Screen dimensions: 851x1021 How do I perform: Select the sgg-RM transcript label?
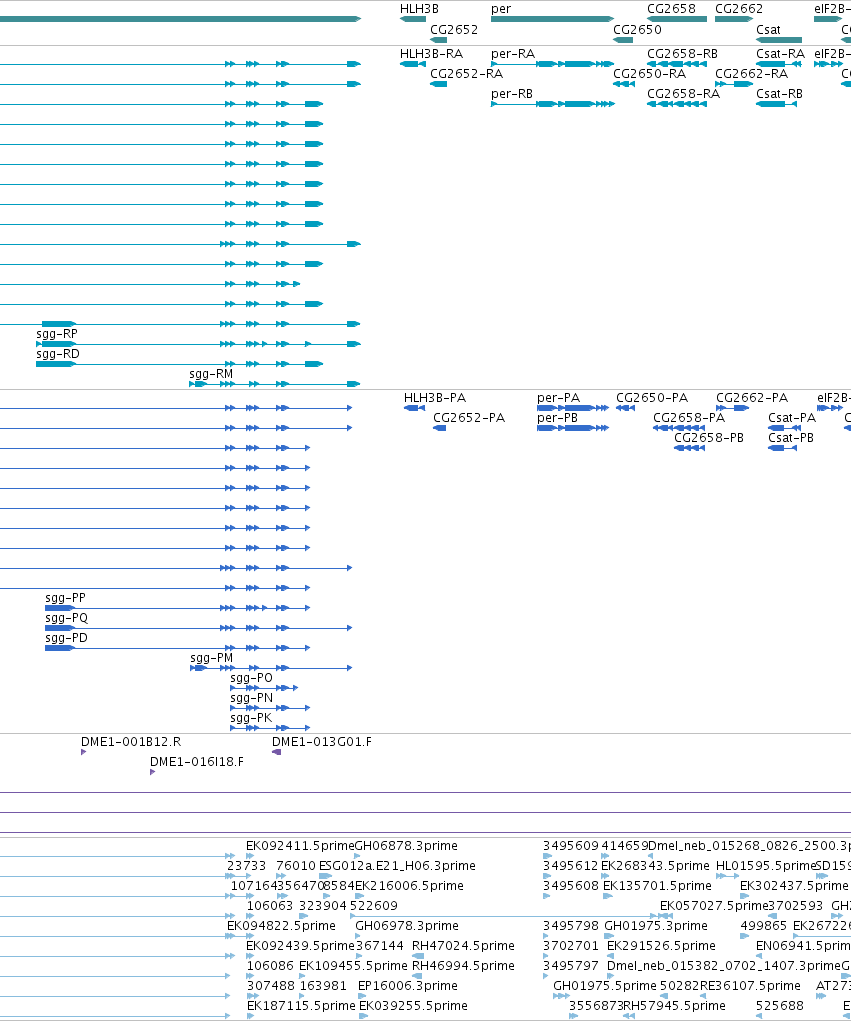211,374
